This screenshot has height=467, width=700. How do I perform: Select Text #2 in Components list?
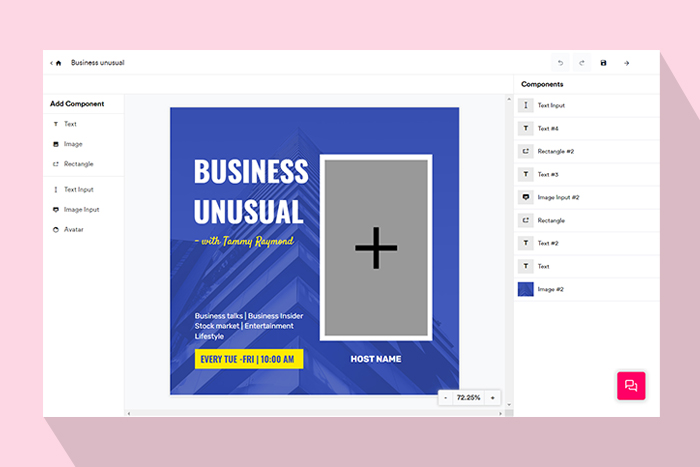(587, 243)
